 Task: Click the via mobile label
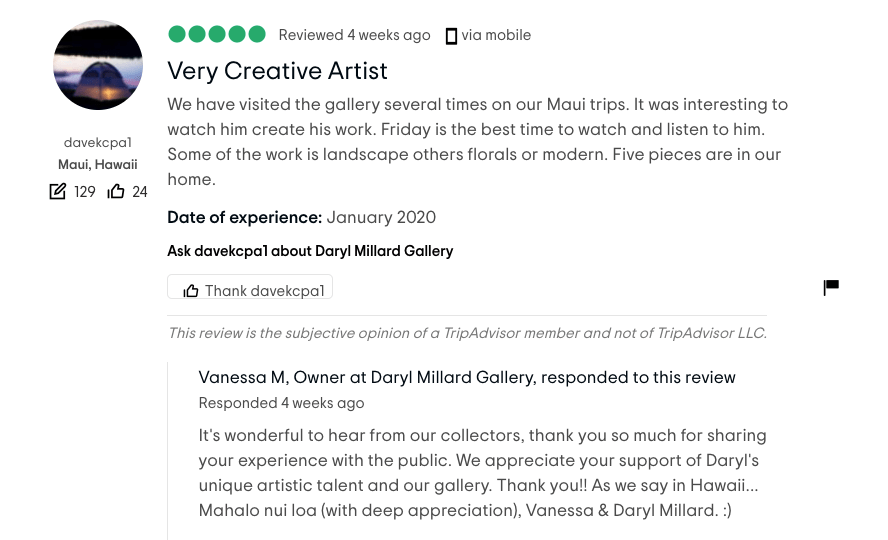[x=496, y=35]
